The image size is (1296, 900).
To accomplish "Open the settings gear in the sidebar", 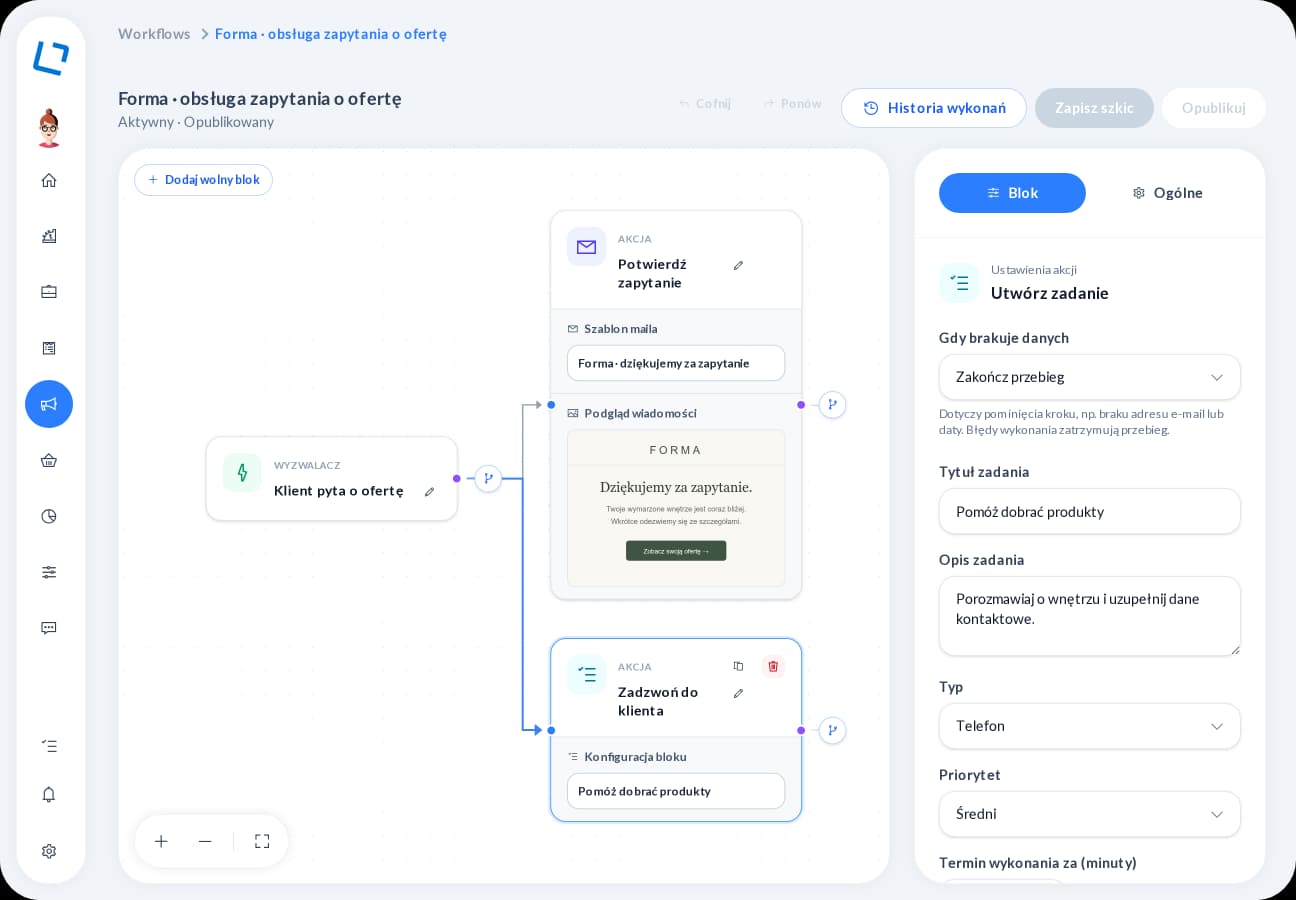I will tap(49, 851).
